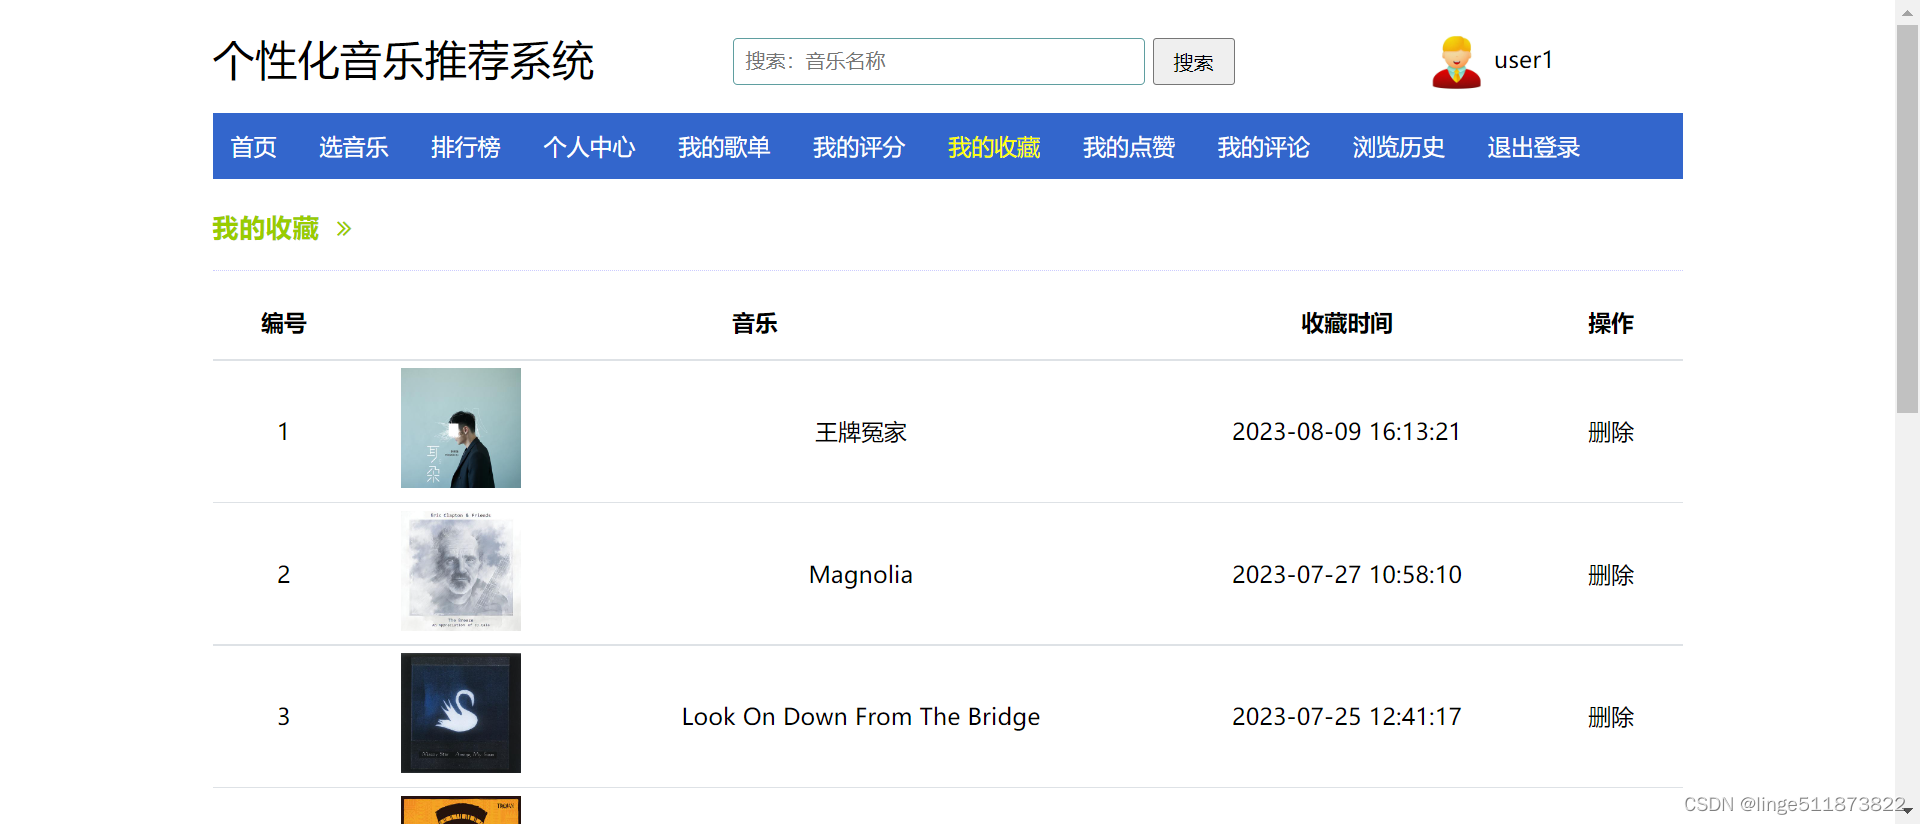Select the highlighted 我的收藏 nav item

(995, 147)
